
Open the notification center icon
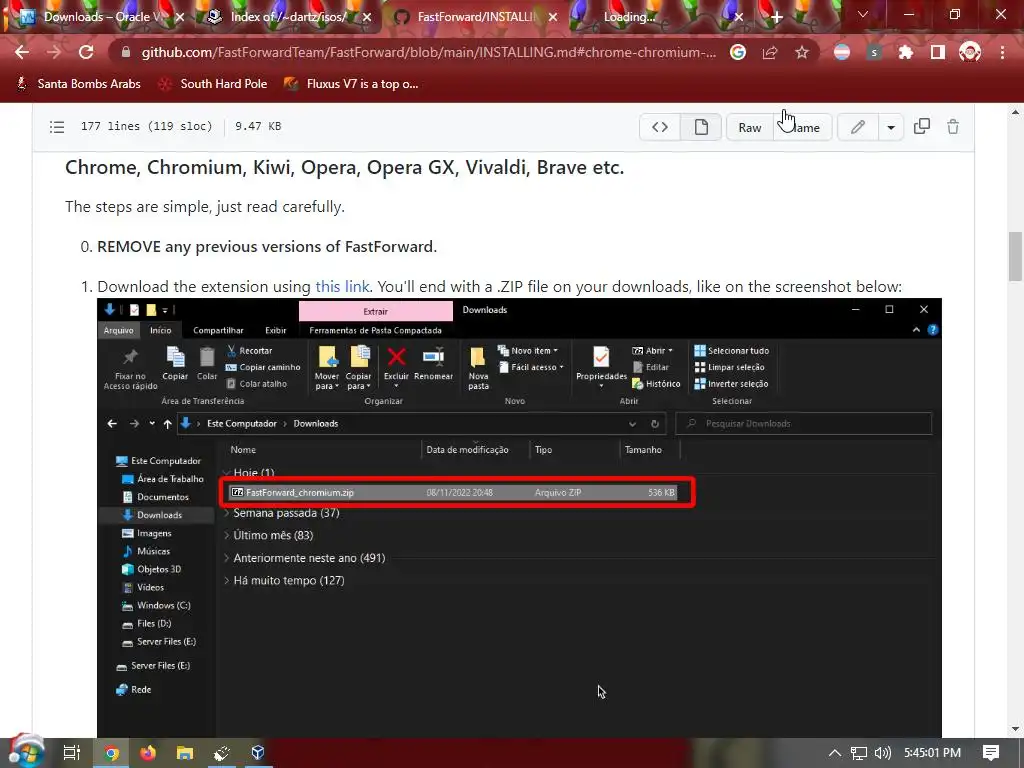991,753
